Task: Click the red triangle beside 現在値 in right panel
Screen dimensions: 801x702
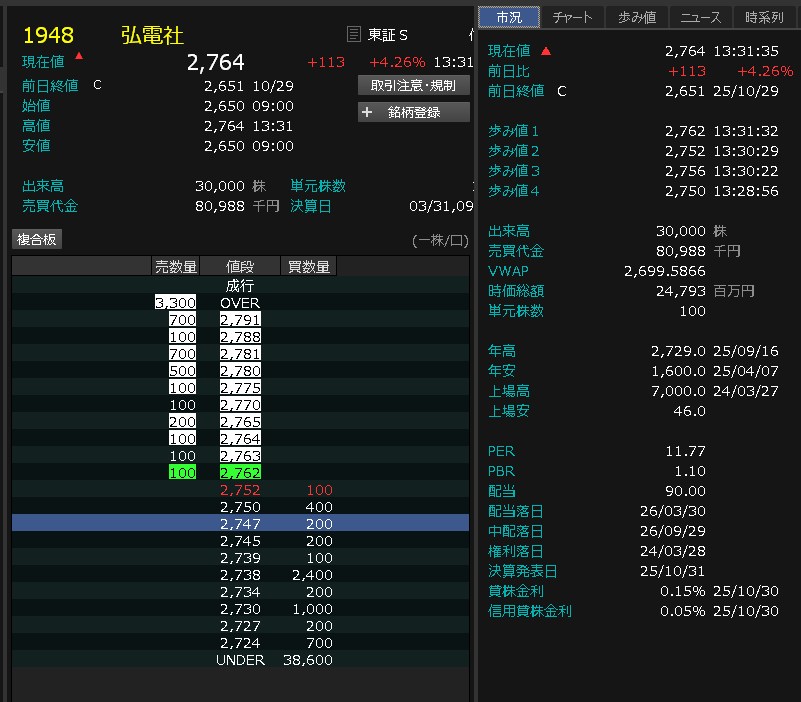Action: [545, 50]
